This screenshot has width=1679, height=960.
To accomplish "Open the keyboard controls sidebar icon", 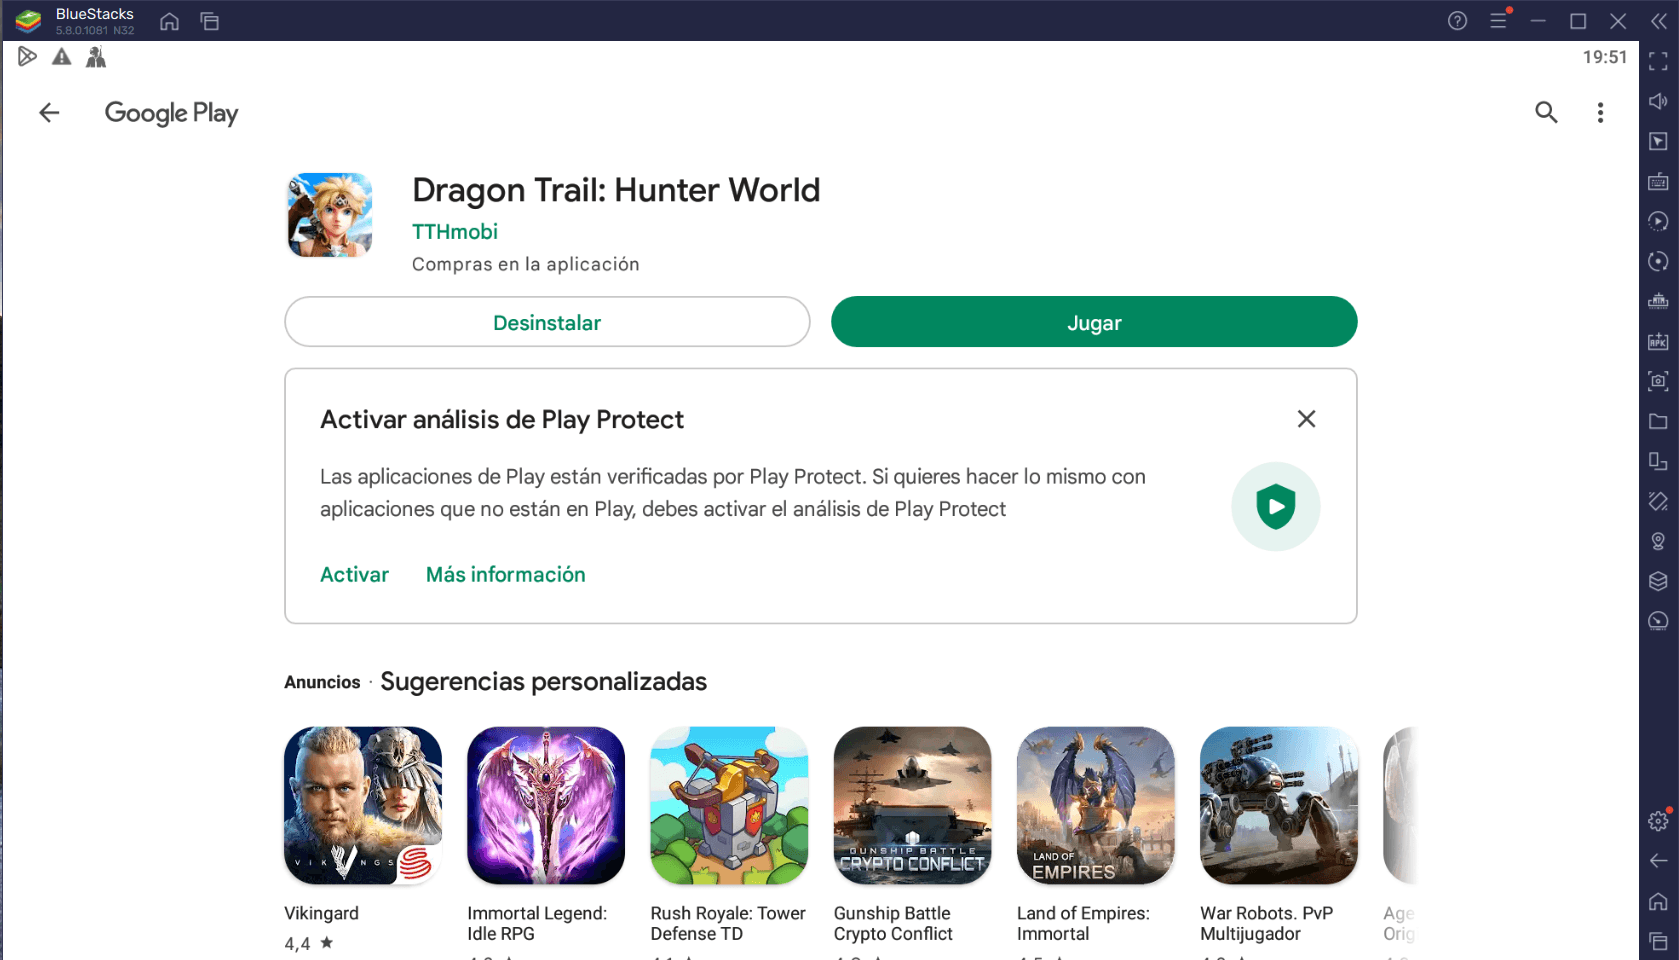I will (1658, 181).
